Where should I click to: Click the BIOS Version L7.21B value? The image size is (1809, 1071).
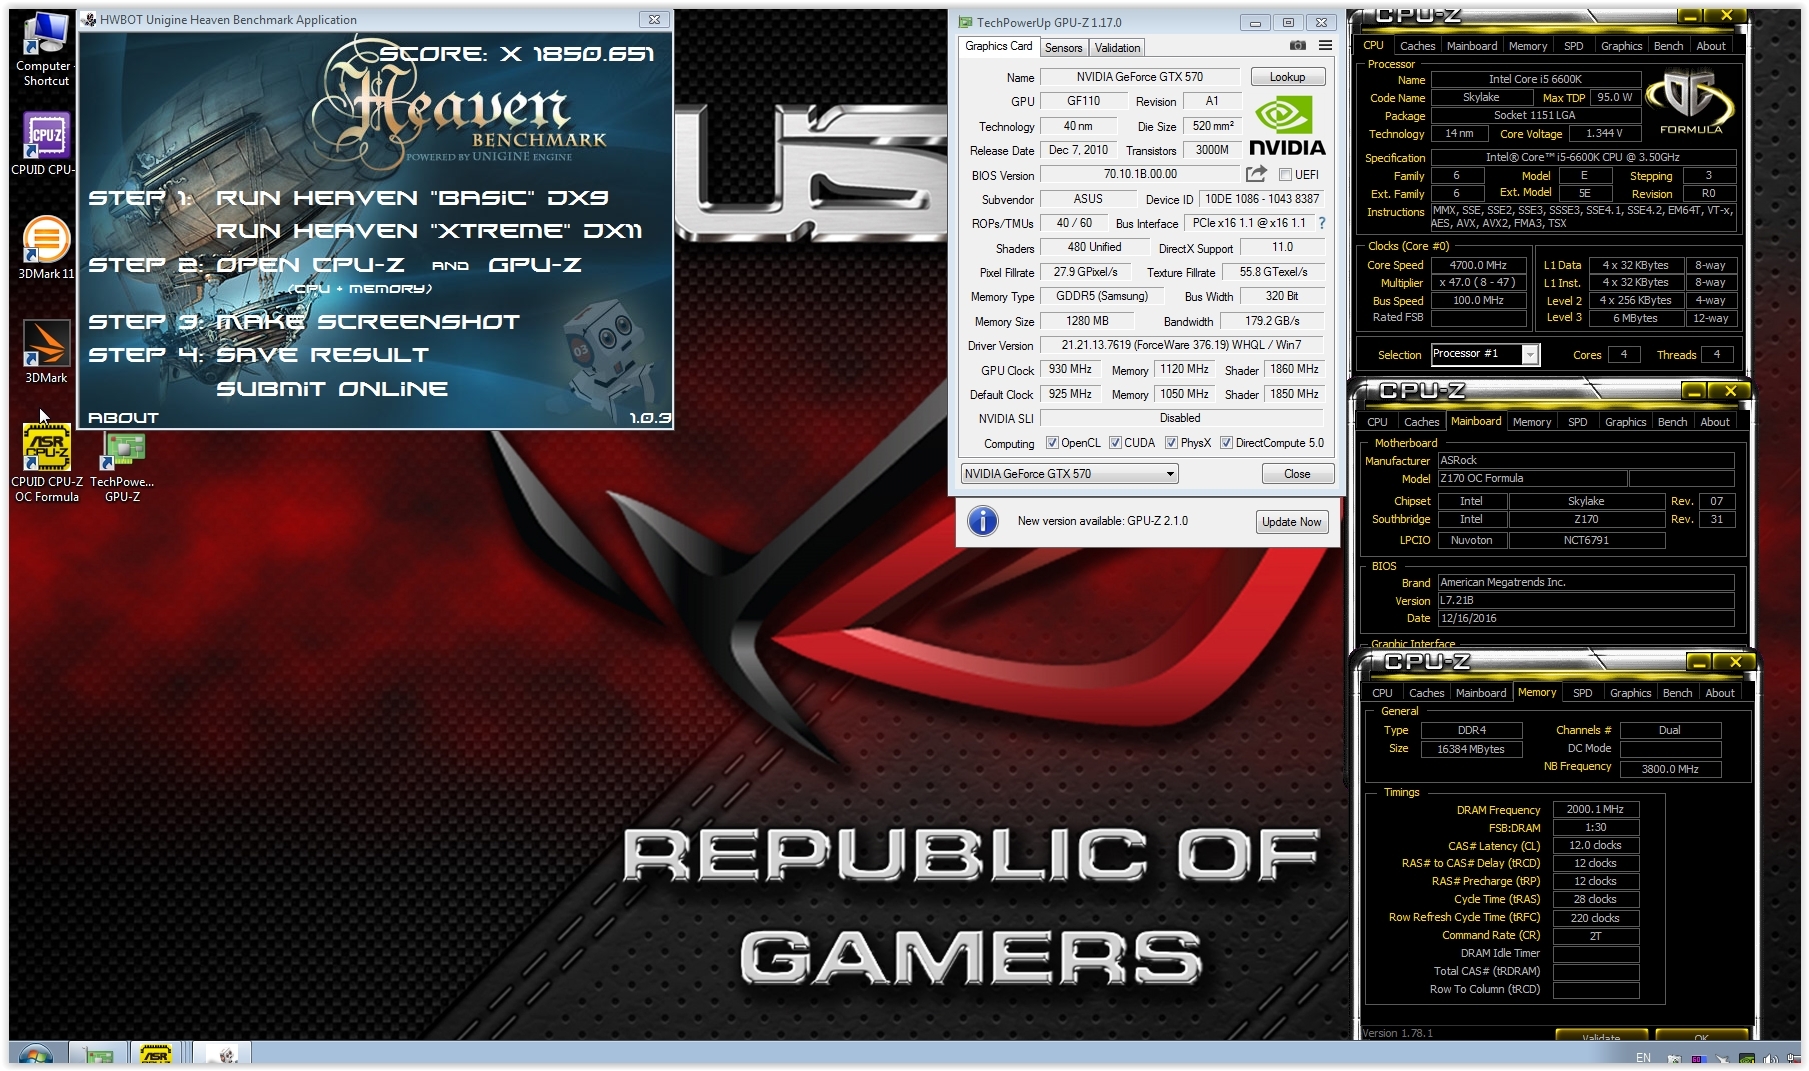tap(1585, 601)
